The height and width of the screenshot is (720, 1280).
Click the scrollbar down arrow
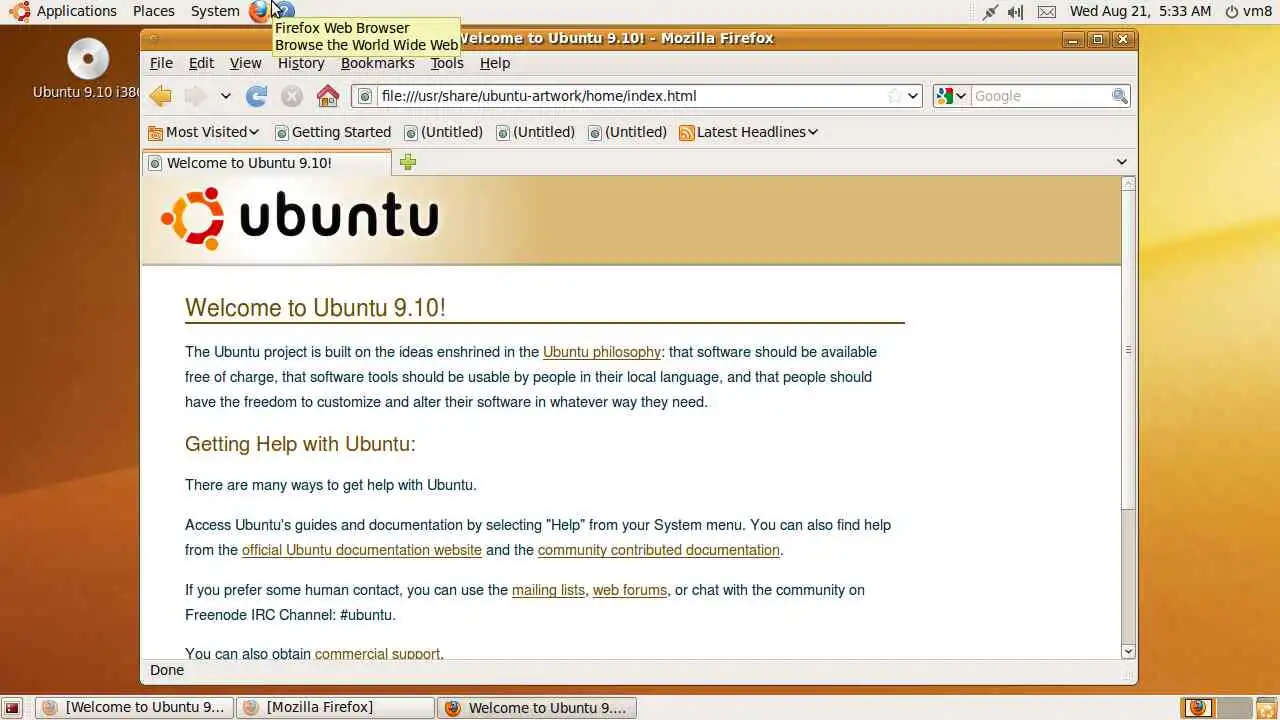click(1128, 651)
